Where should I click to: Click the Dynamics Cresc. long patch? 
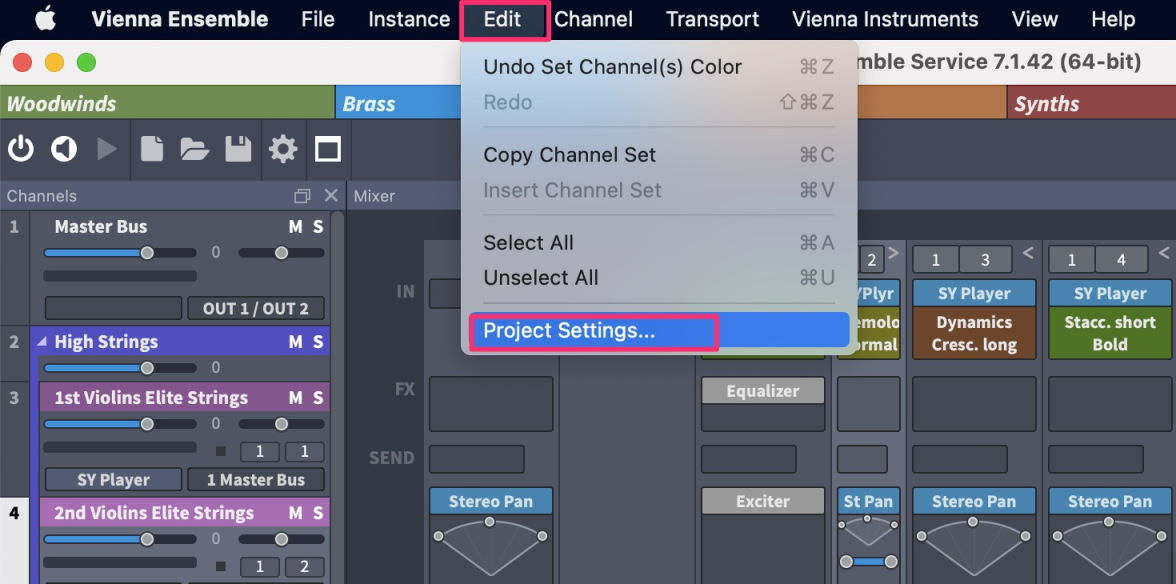[x=974, y=334]
